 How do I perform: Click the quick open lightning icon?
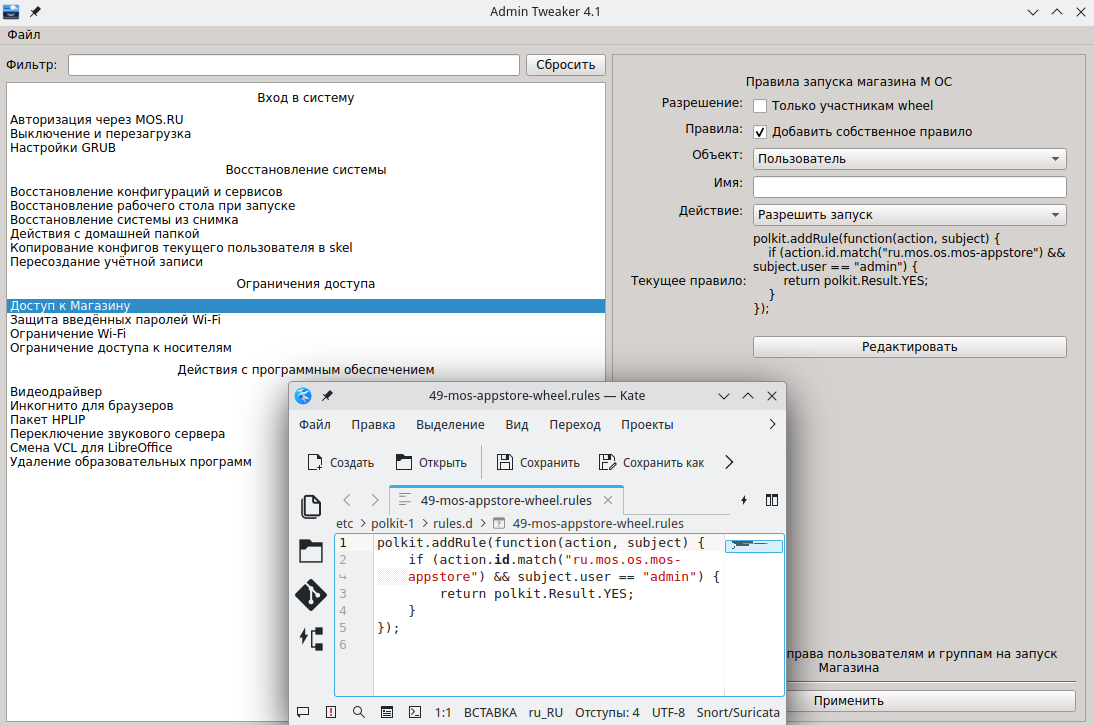click(744, 500)
